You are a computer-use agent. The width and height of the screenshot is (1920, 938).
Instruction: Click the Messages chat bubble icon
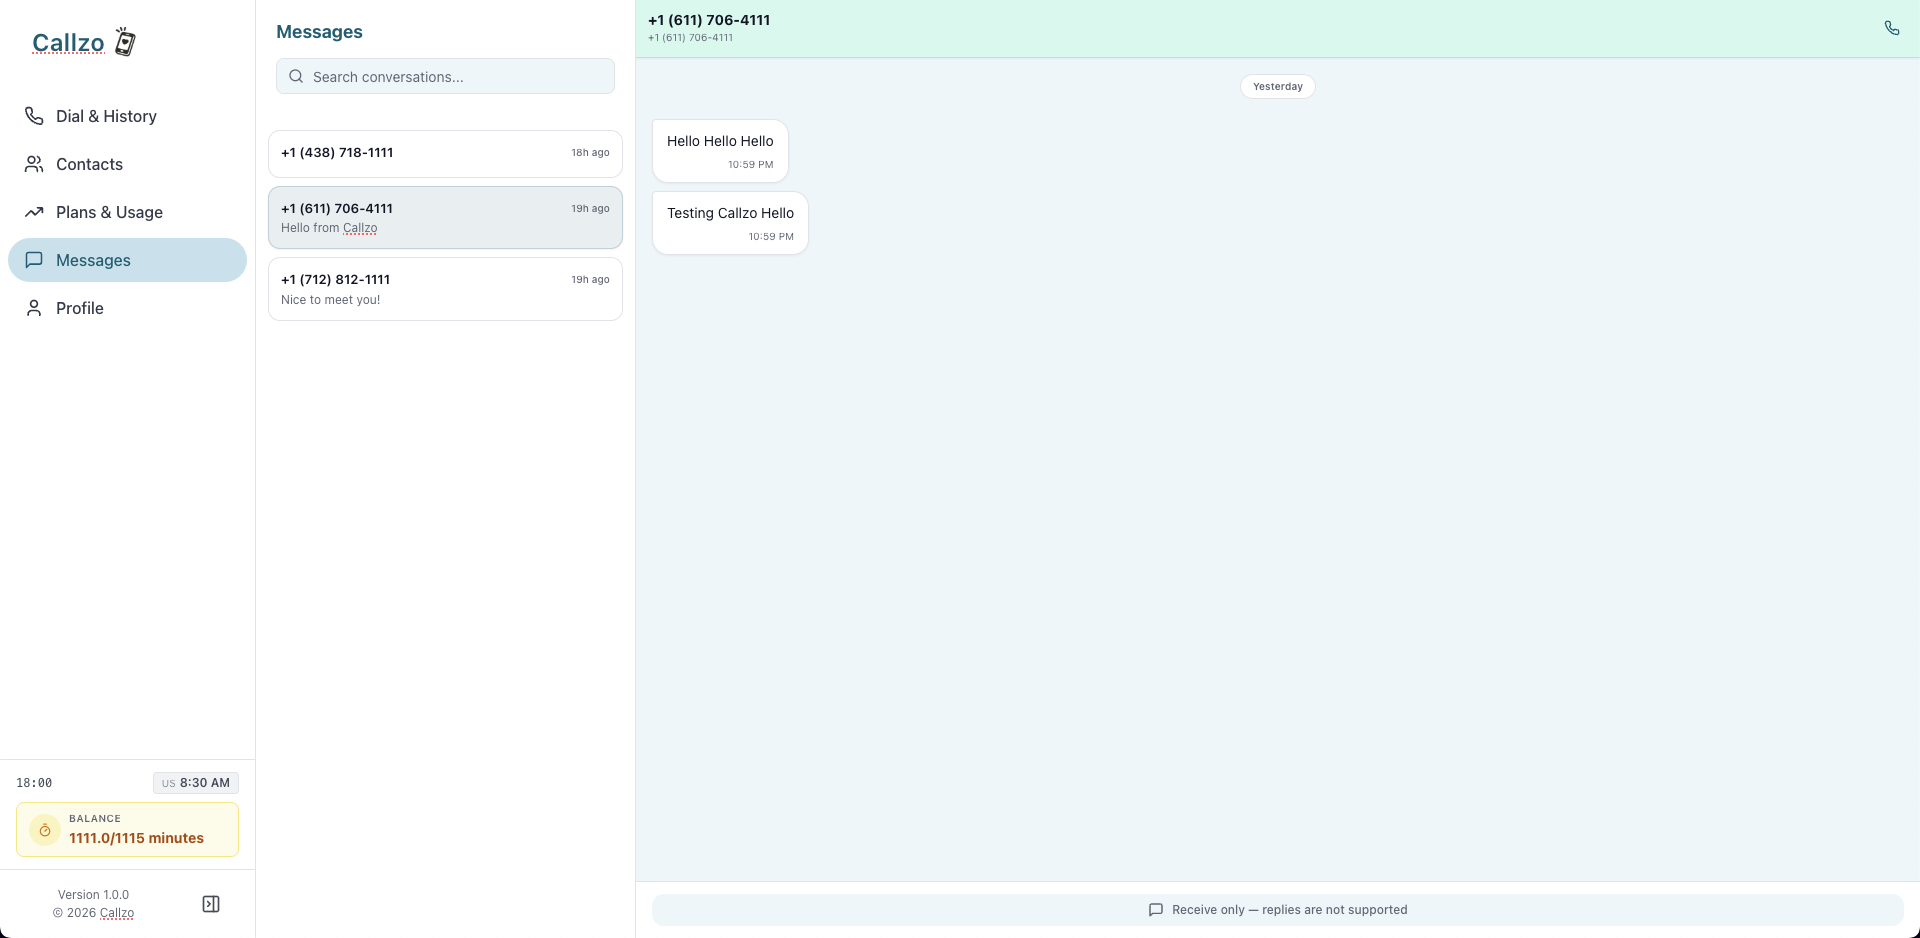click(x=34, y=260)
